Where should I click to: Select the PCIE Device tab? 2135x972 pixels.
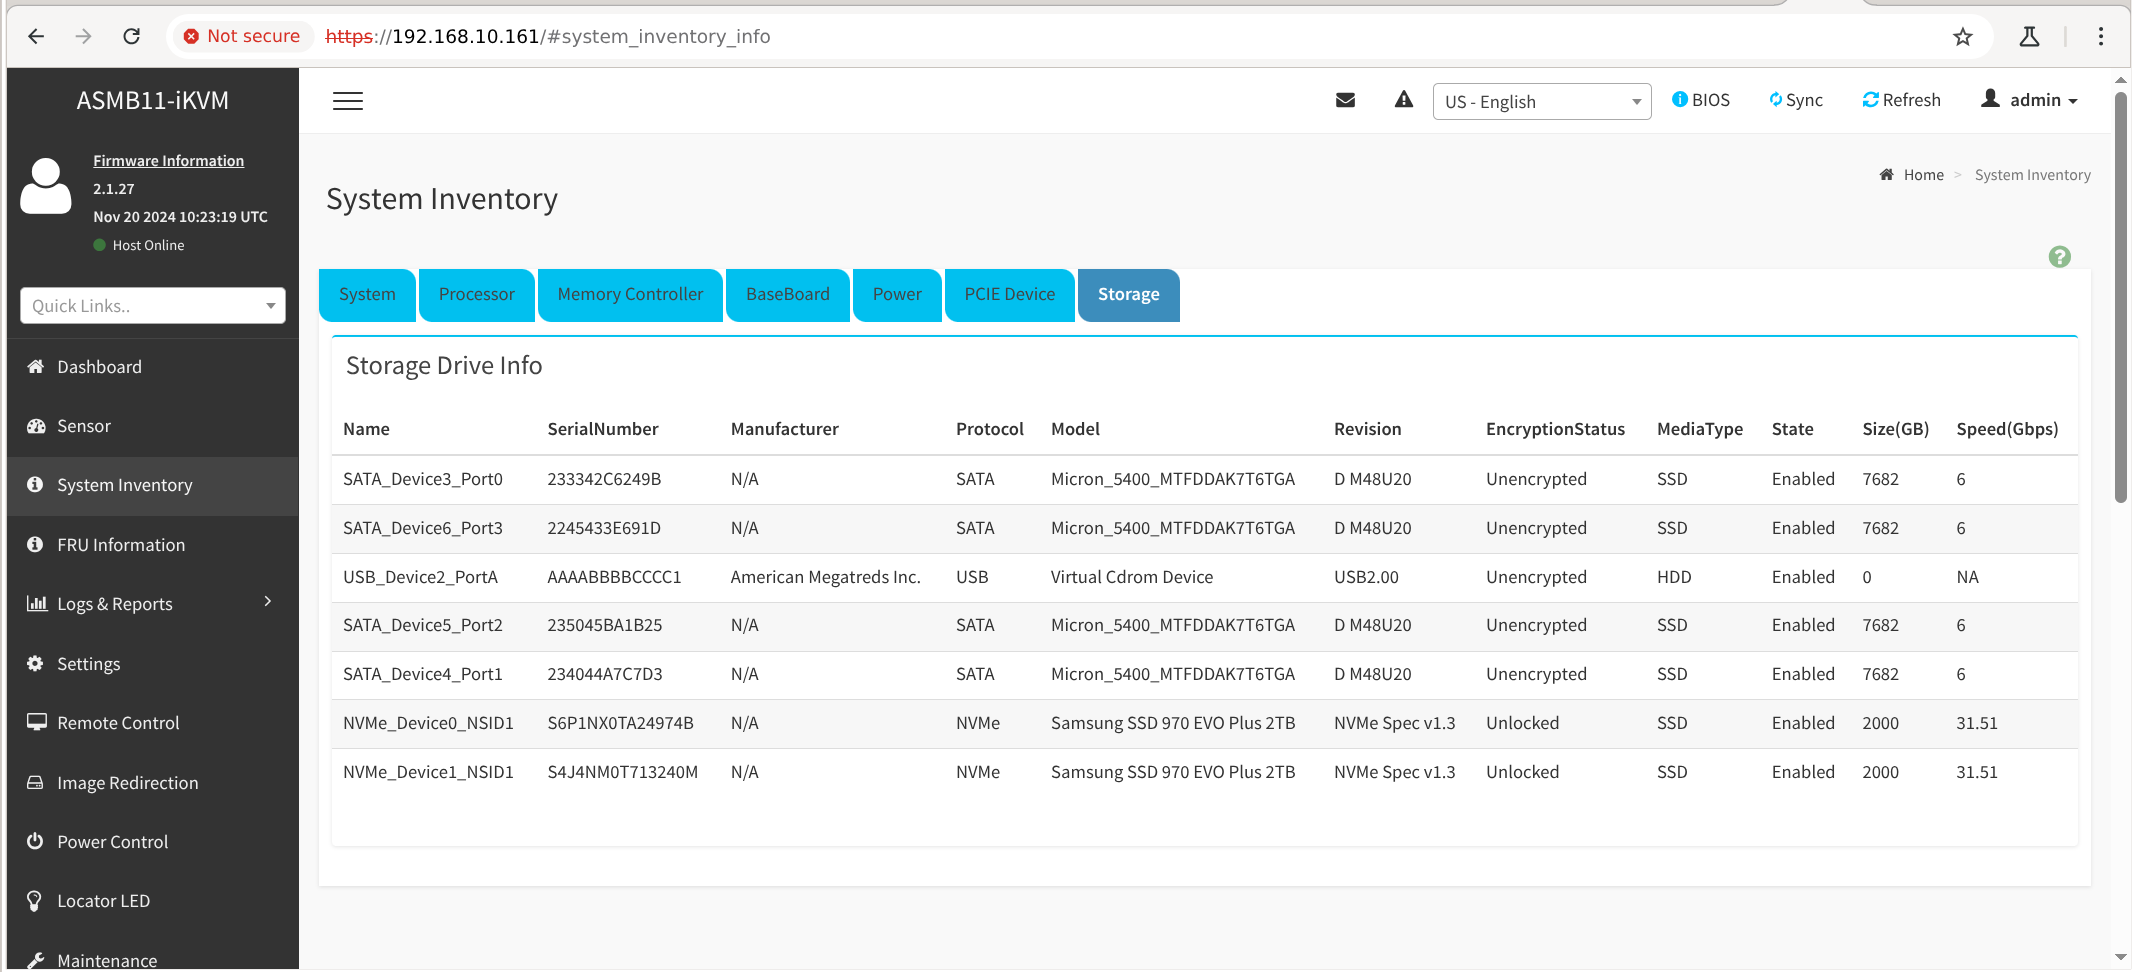1009,295
